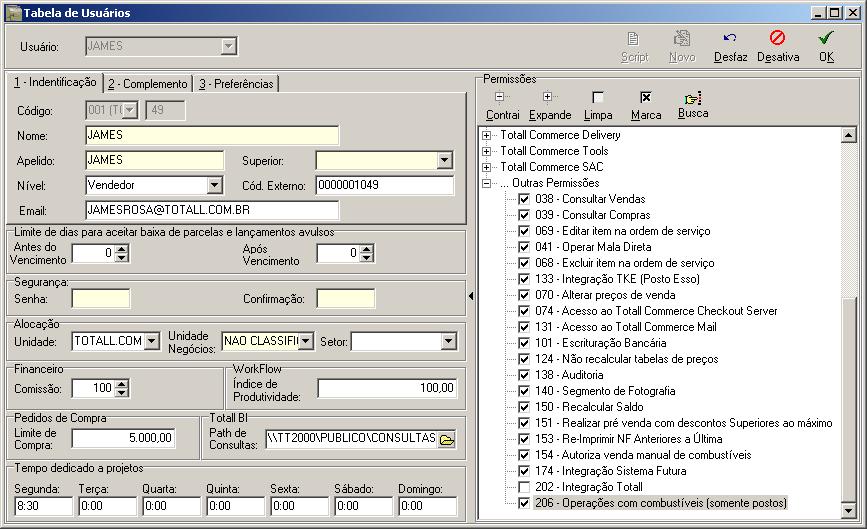The height and width of the screenshot is (529, 867).
Task: Open the Setor dropdown
Action: click(x=448, y=341)
